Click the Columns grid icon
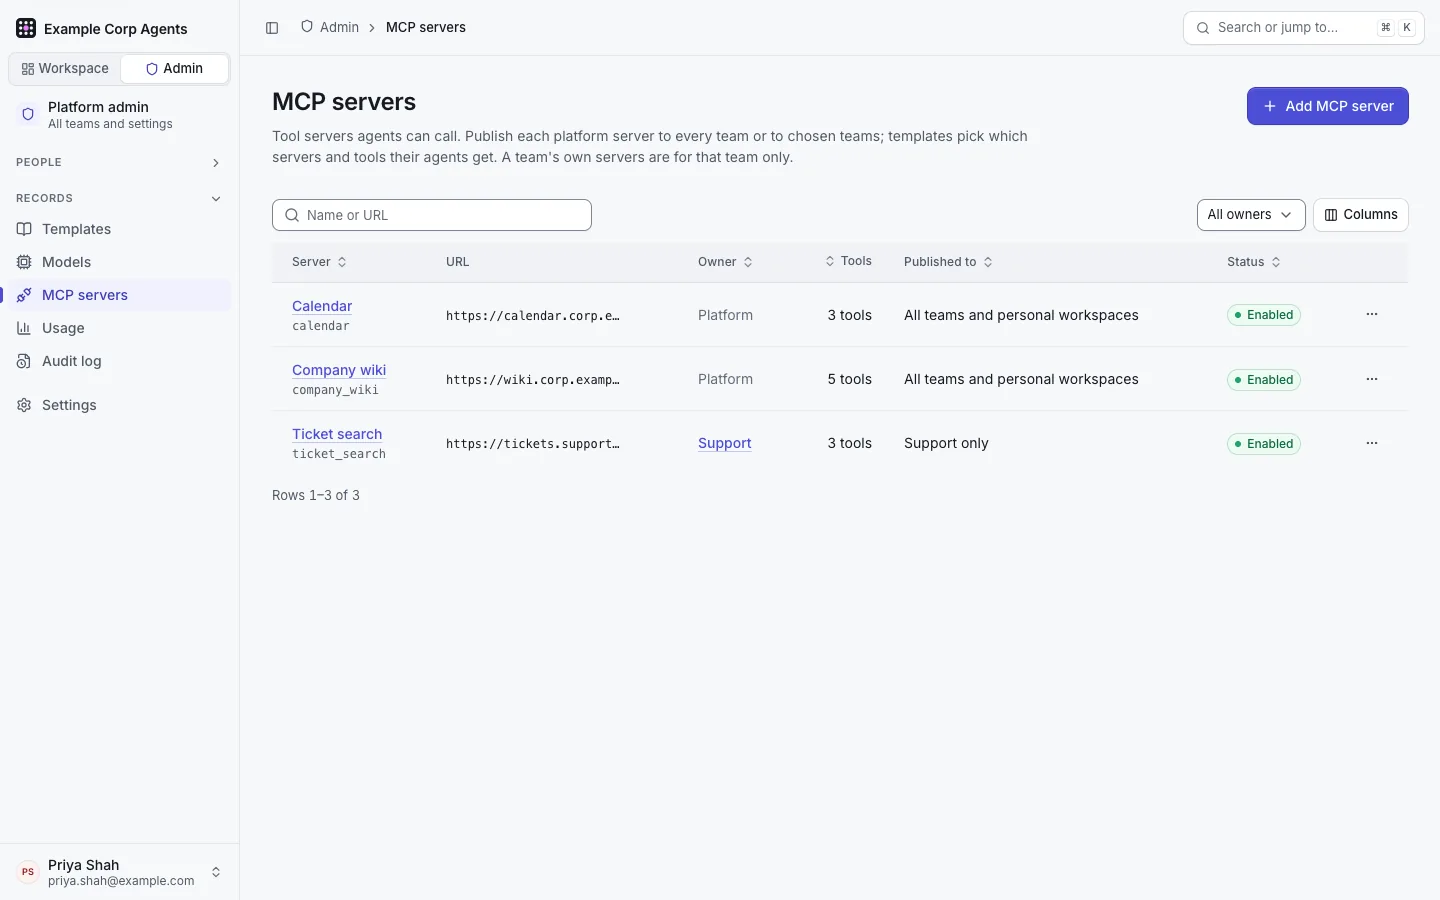Screen dimensions: 1440x900 [1331, 215]
